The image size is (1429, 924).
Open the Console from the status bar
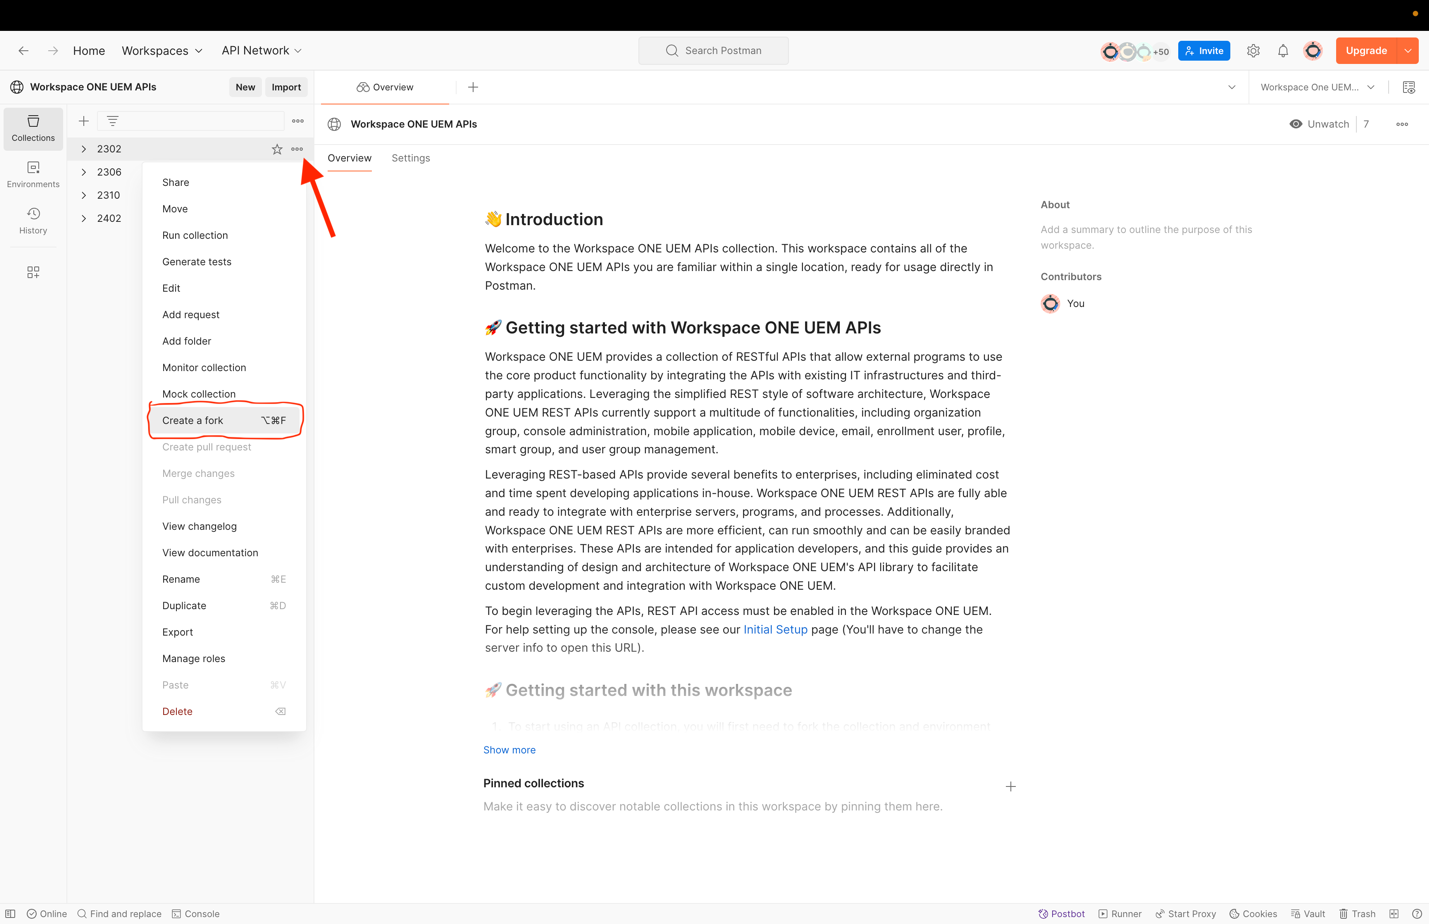pos(196,913)
